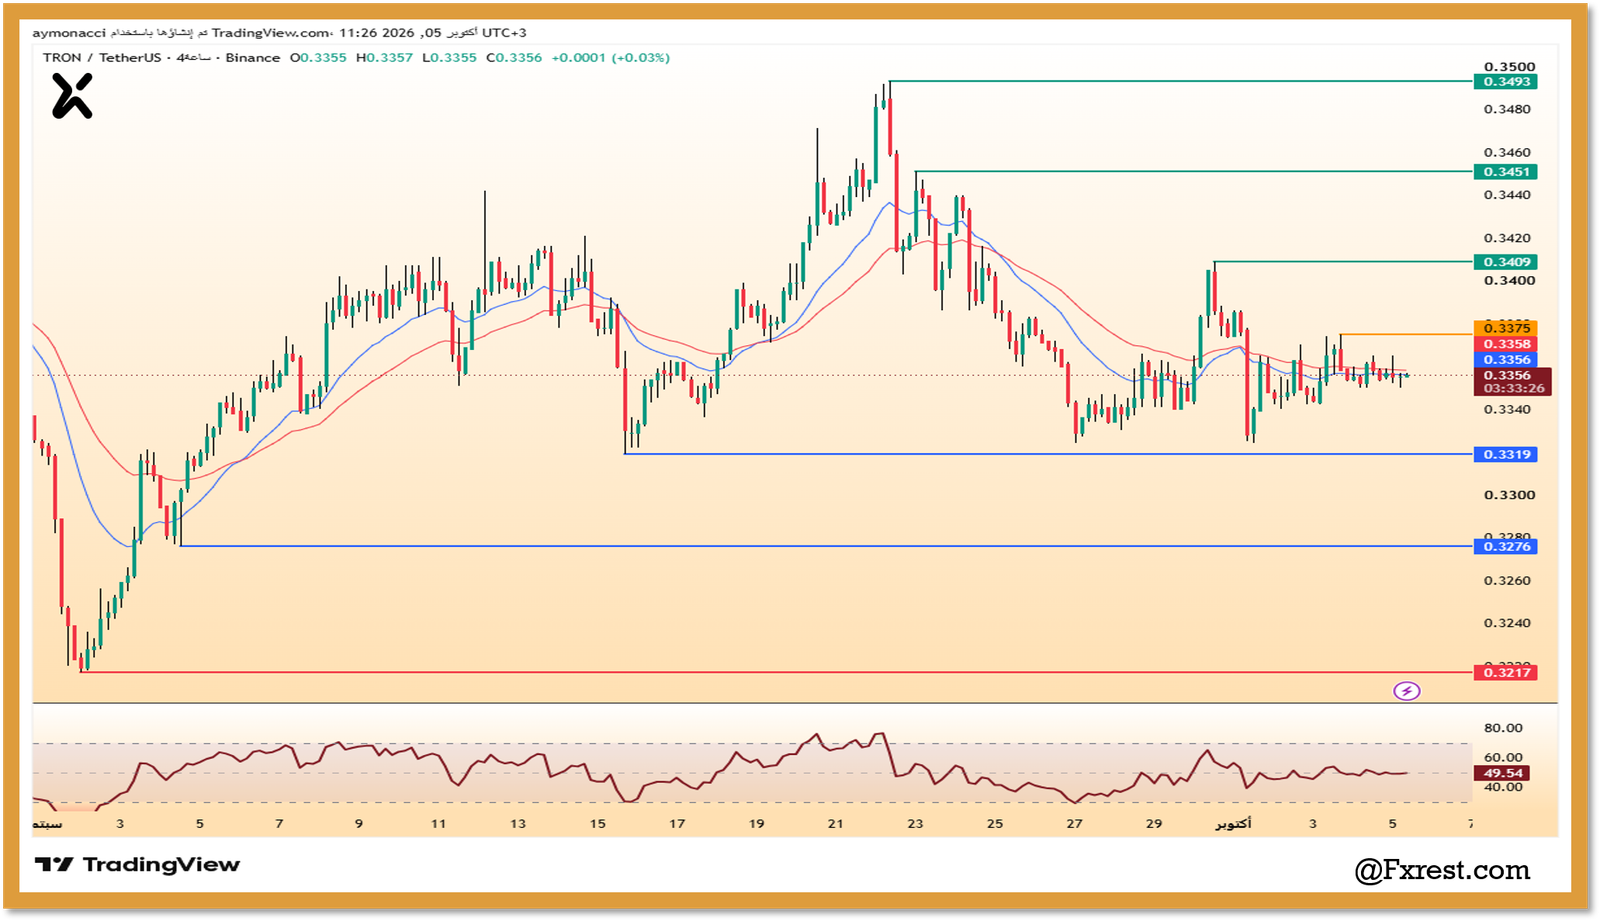Click the 80.00 RSI axis label
1600x921 pixels.
(1503, 728)
